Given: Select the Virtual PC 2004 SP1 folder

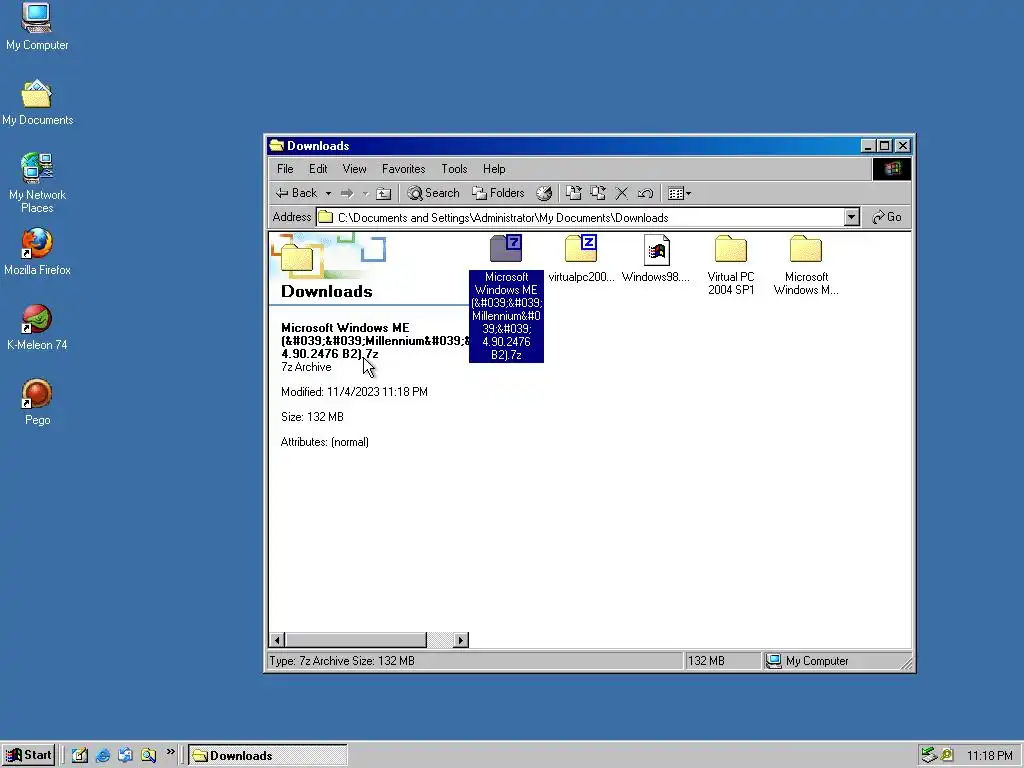Looking at the screenshot, I should coord(731,265).
